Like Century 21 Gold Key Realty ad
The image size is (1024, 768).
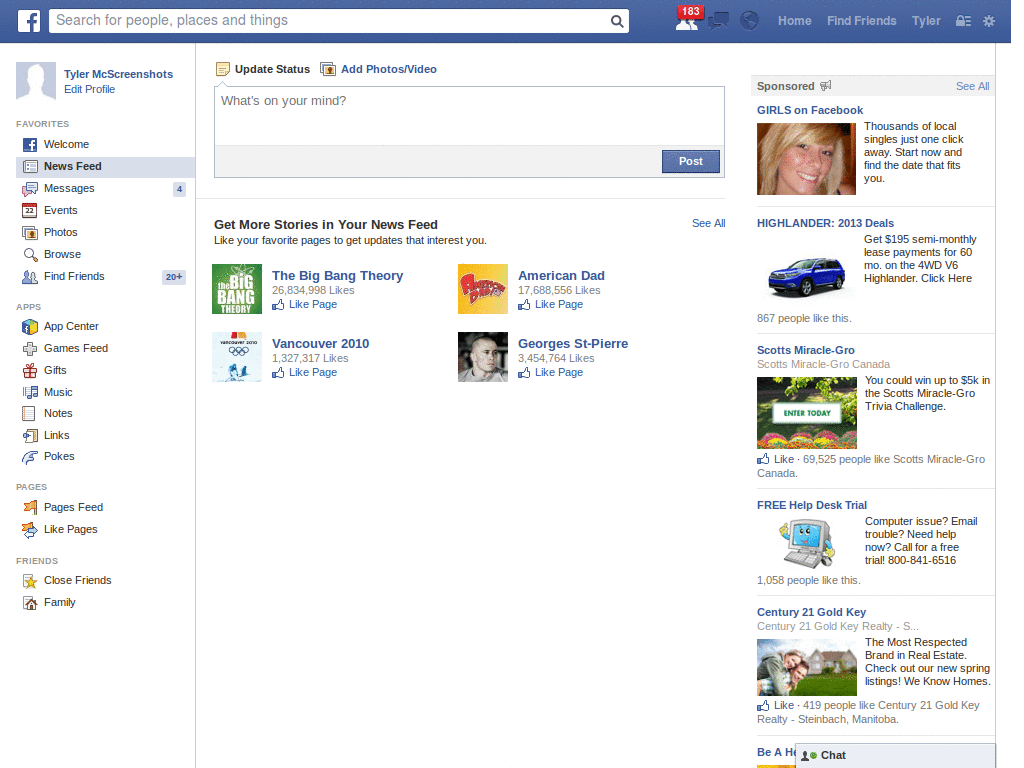[x=776, y=705]
